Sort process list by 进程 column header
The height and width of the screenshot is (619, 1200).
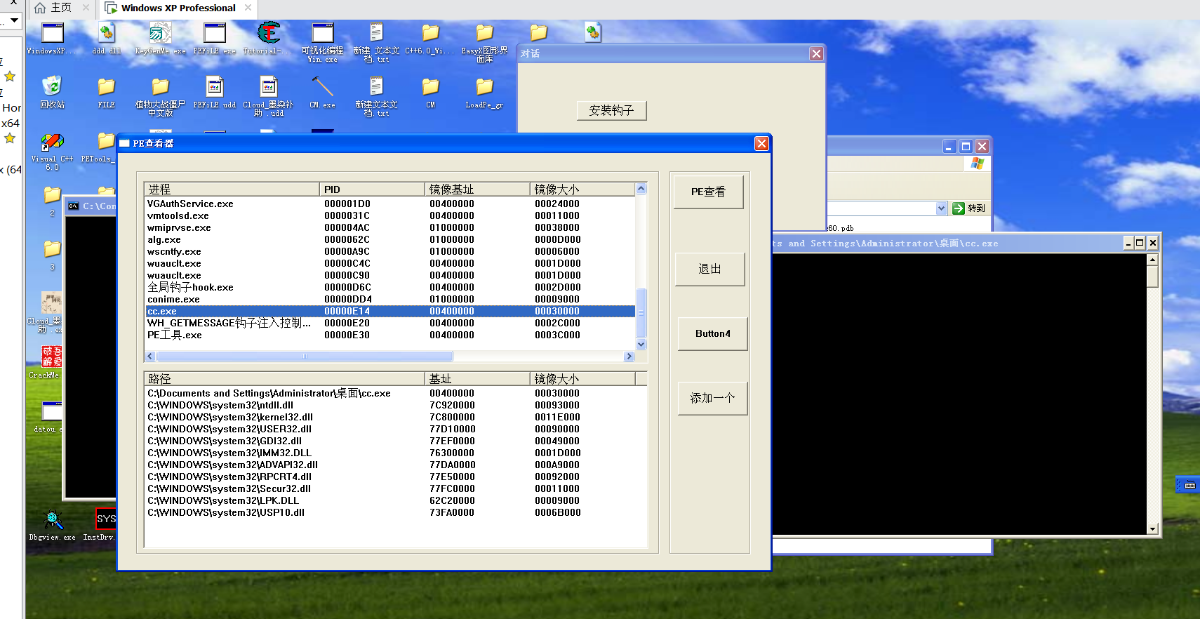point(232,189)
